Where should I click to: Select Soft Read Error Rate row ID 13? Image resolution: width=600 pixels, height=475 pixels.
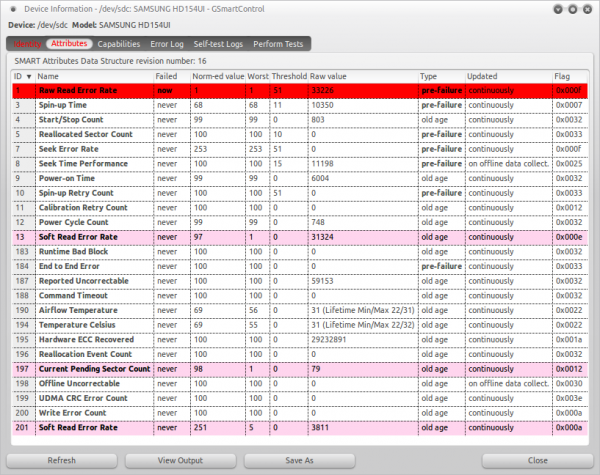click(x=300, y=237)
